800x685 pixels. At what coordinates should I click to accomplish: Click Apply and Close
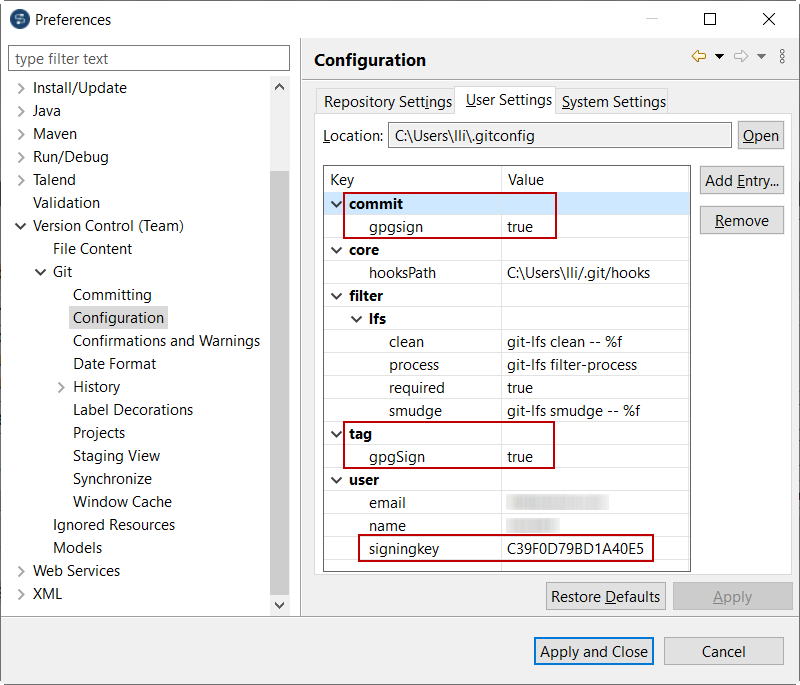[x=594, y=652]
